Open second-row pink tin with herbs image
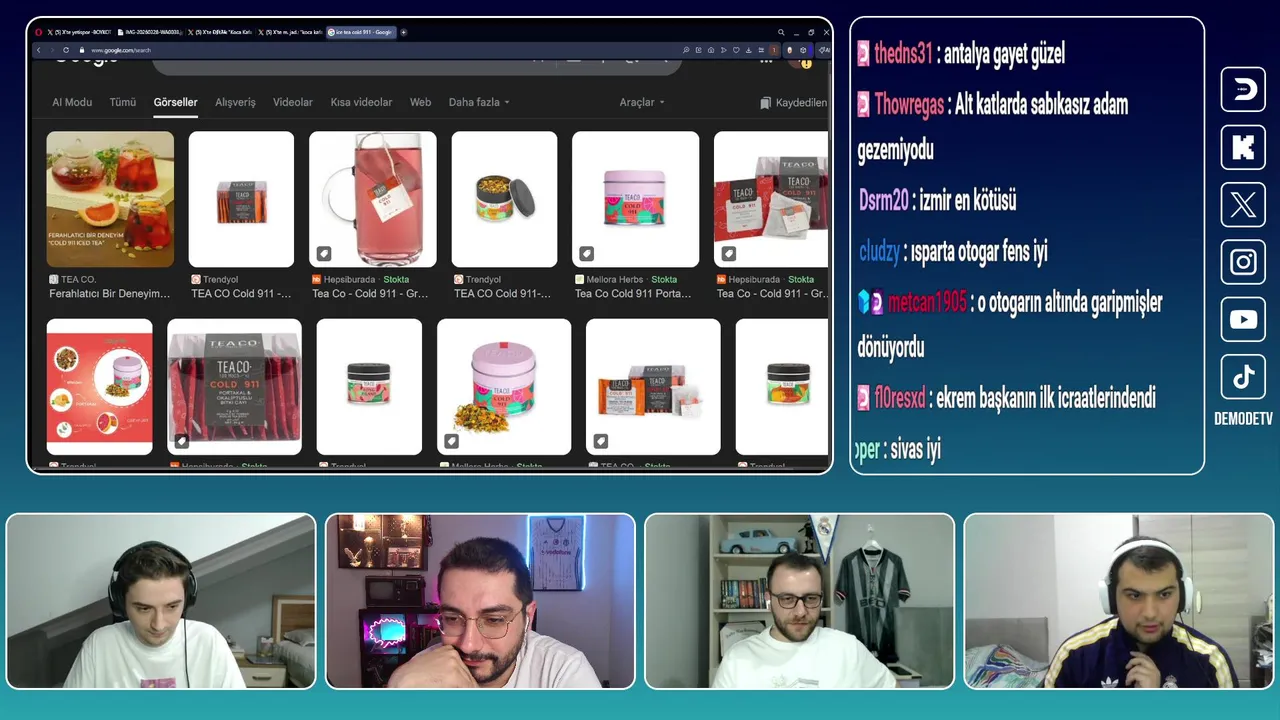This screenshot has height=720, width=1280. (x=504, y=387)
